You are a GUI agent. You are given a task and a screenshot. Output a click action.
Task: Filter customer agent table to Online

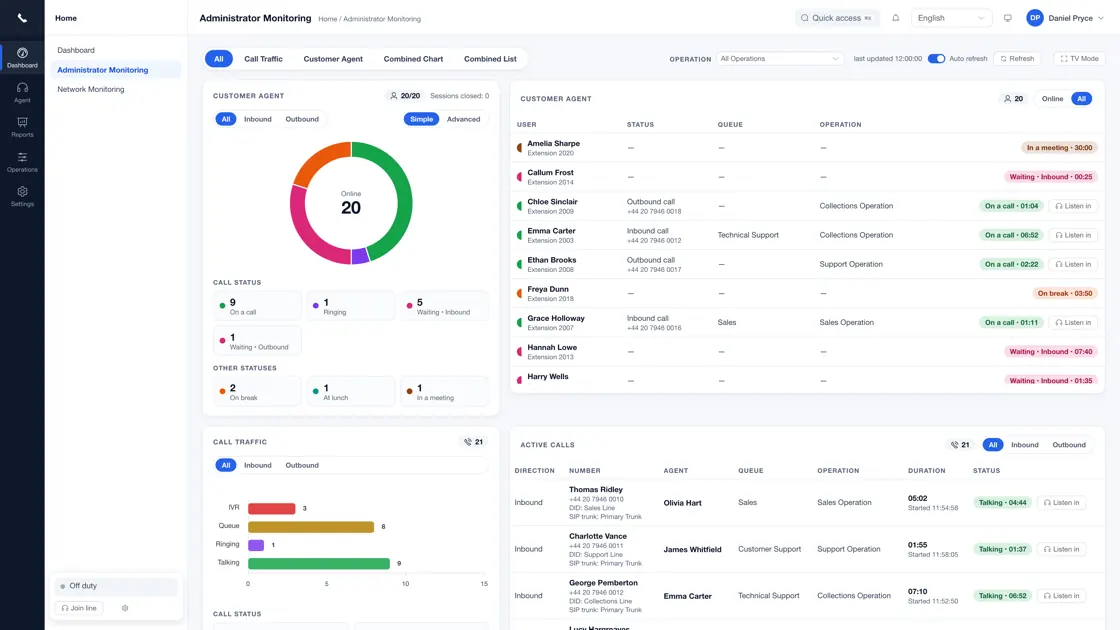tap(1052, 99)
